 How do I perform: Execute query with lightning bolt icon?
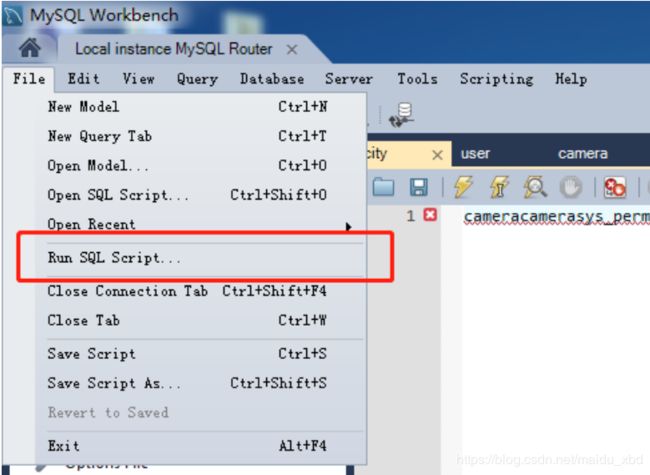(463, 187)
